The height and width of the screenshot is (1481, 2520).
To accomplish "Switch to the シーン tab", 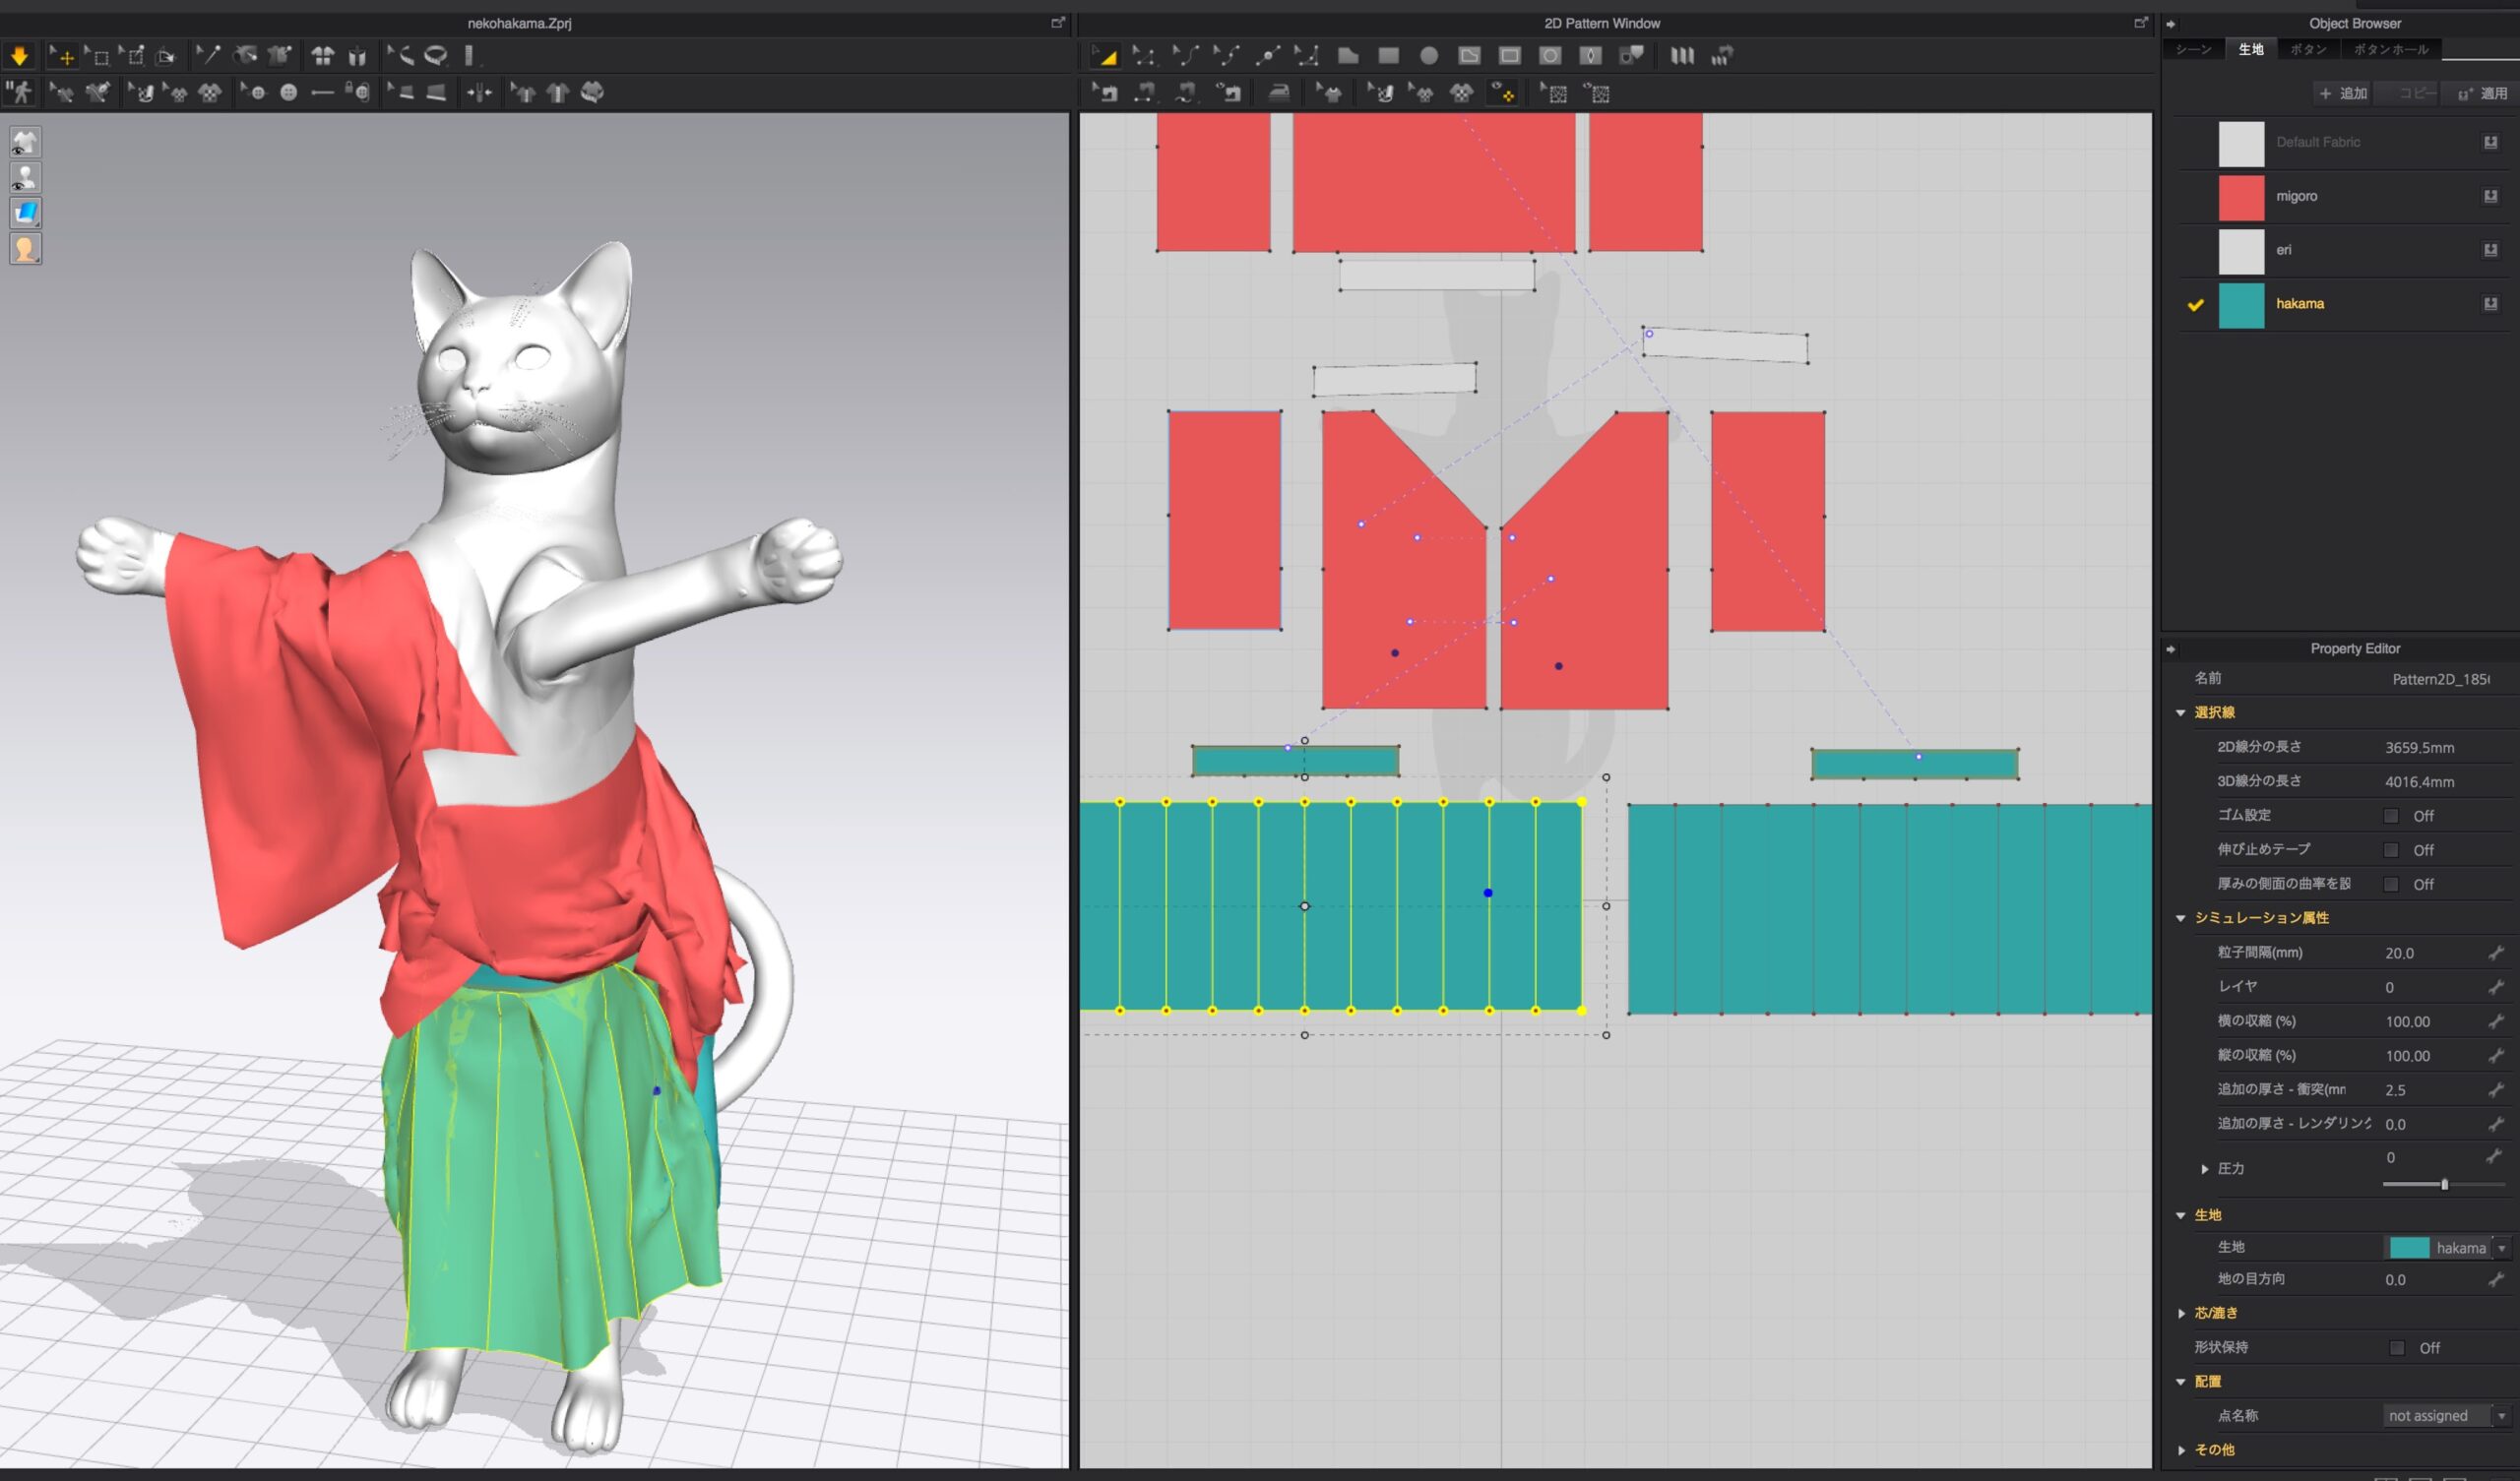I will tap(2194, 49).
